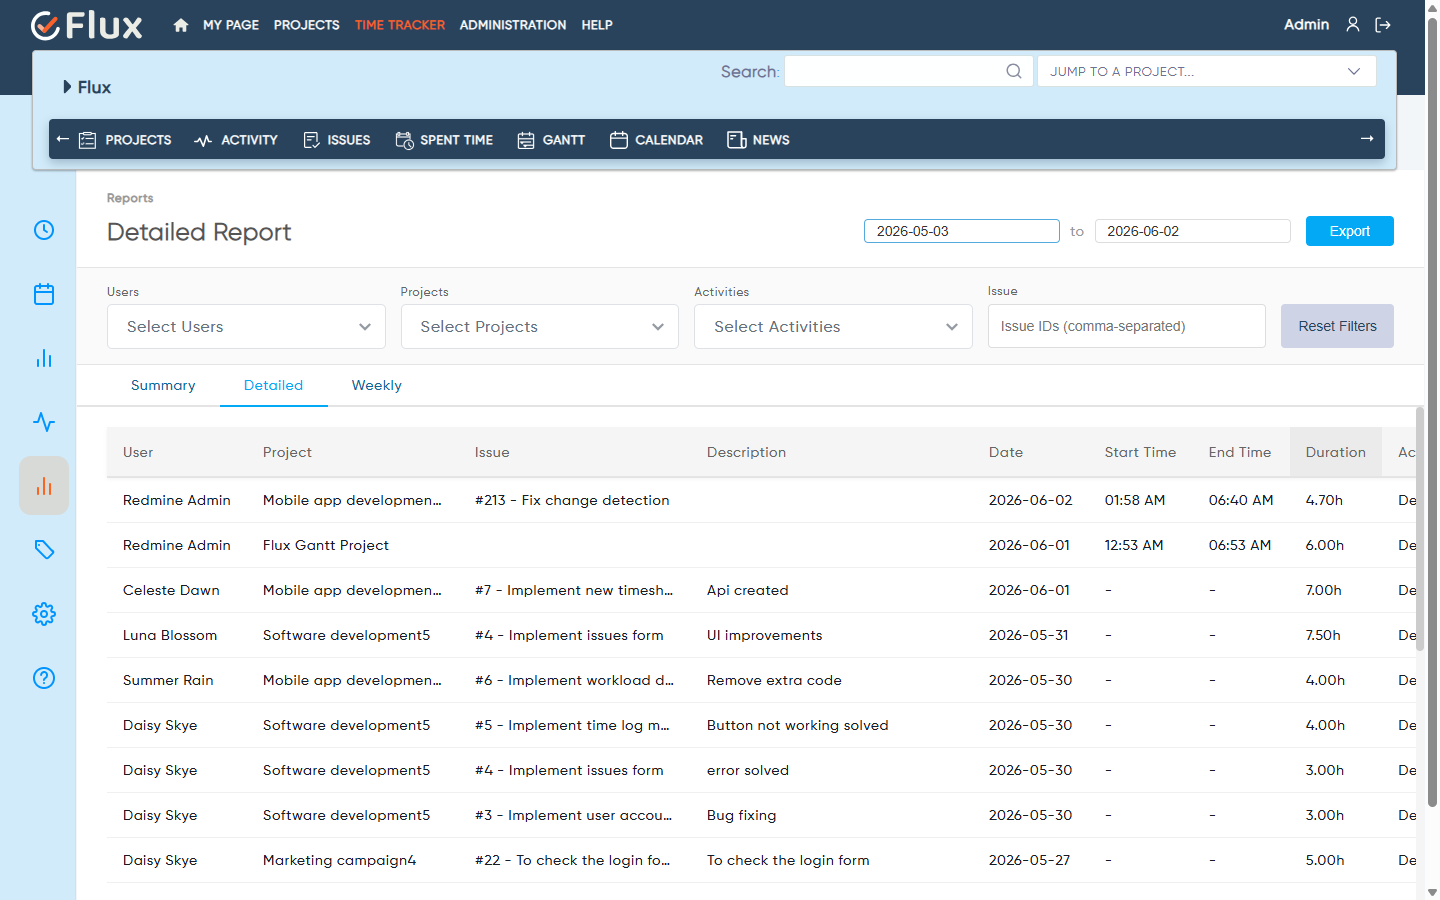Click the Luna Blossom user cell

pyautogui.click(x=170, y=635)
